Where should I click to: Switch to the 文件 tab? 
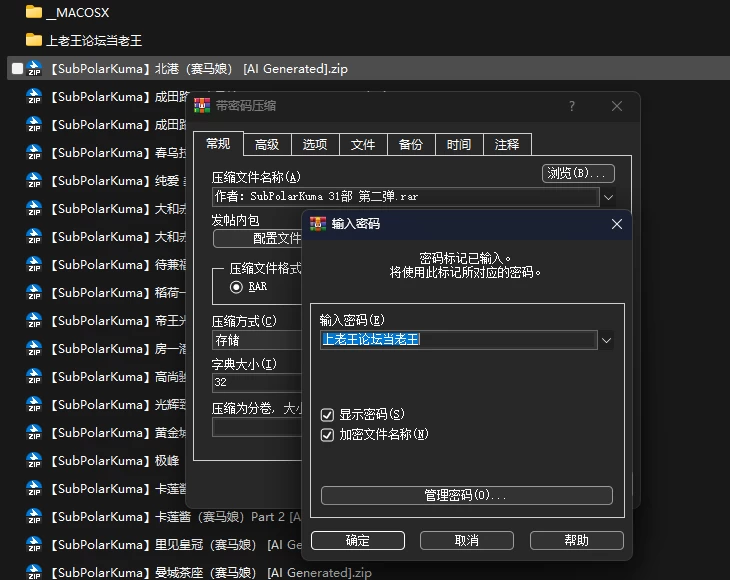[x=363, y=144]
